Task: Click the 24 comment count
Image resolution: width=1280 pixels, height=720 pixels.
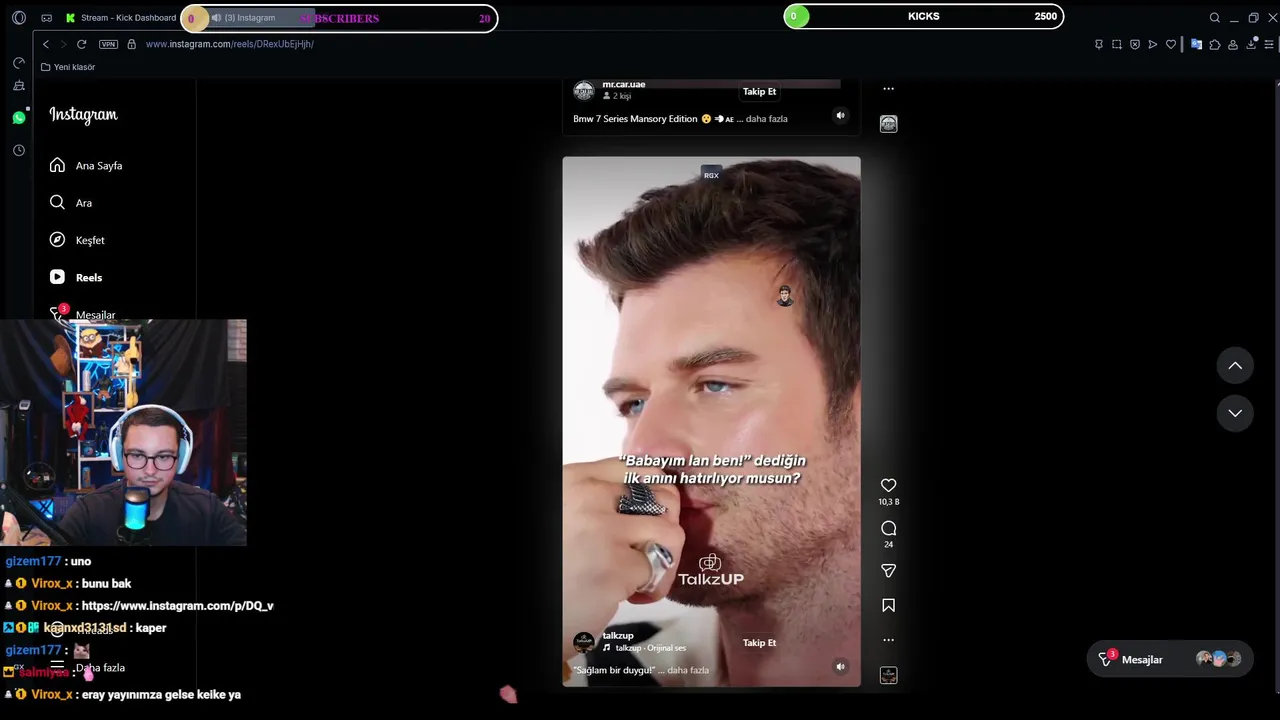Action: (x=888, y=545)
